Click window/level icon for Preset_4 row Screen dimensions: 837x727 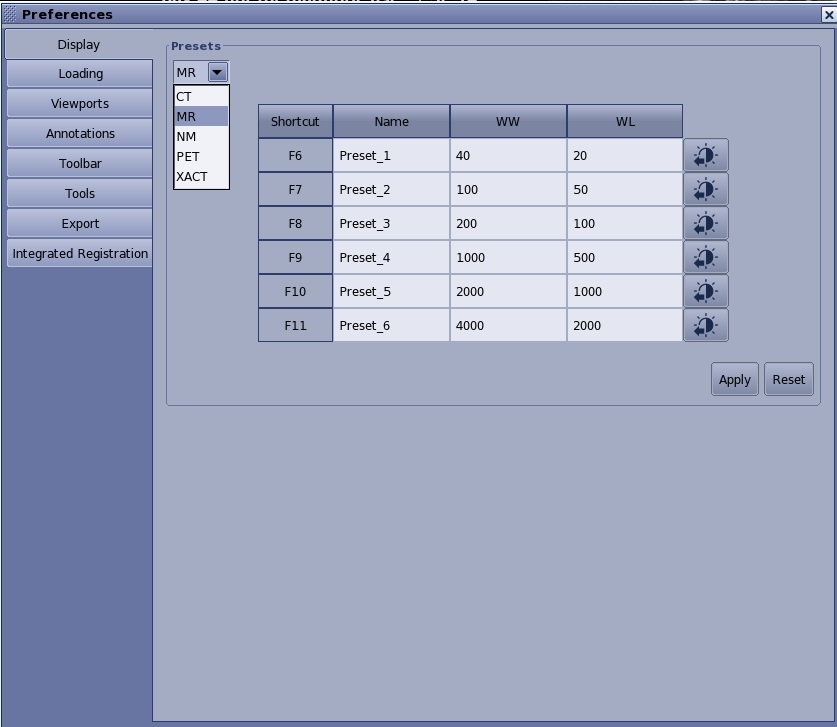[x=705, y=258]
